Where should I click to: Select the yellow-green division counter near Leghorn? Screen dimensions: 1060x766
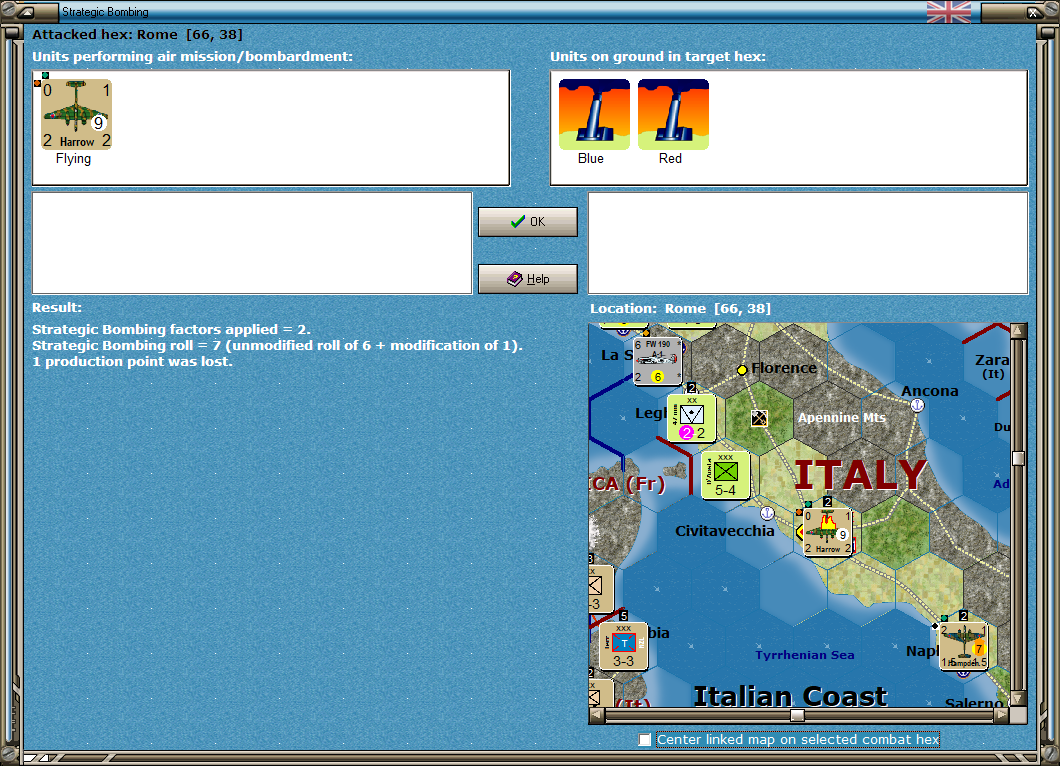tap(691, 418)
